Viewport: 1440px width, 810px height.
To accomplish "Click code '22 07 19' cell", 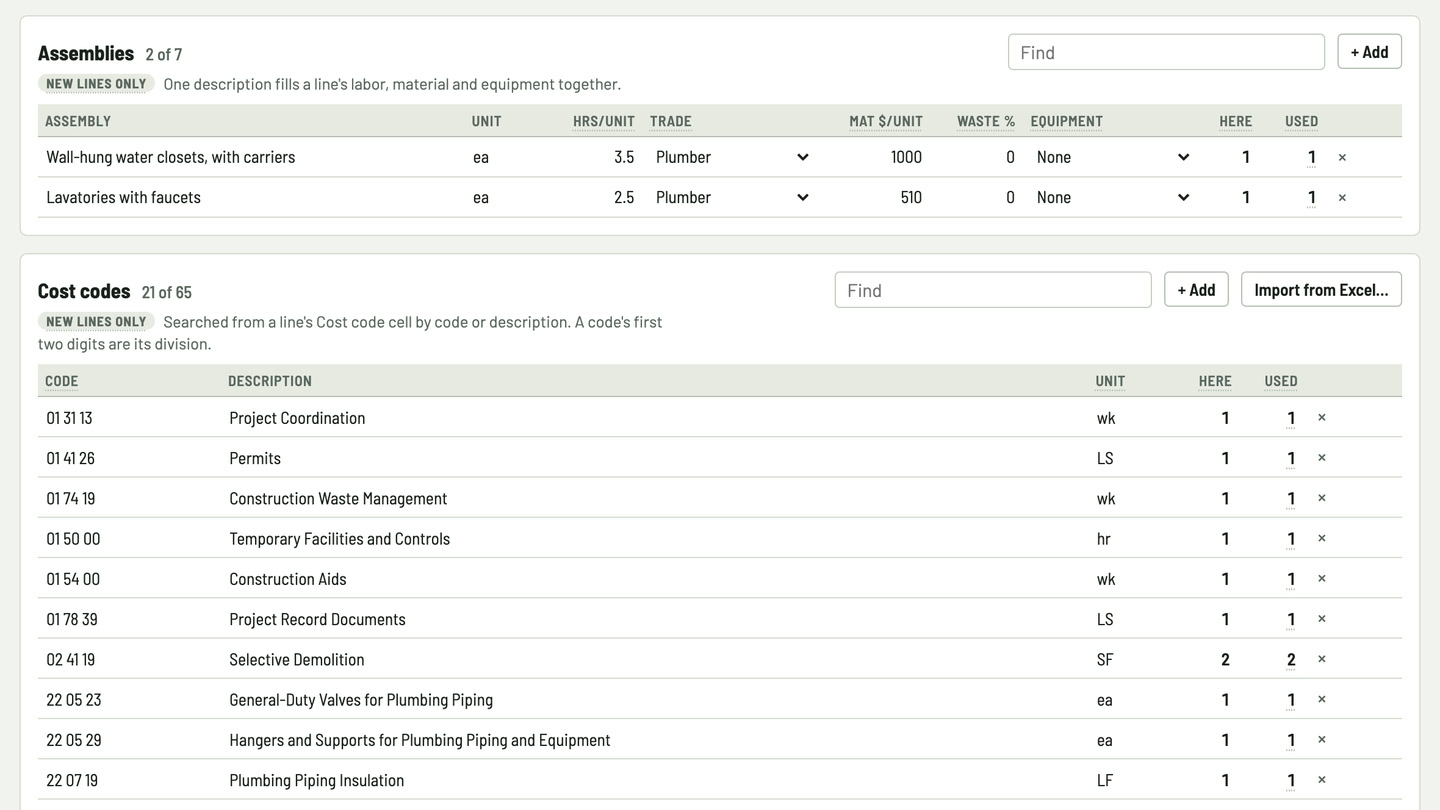I will [x=72, y=780].
